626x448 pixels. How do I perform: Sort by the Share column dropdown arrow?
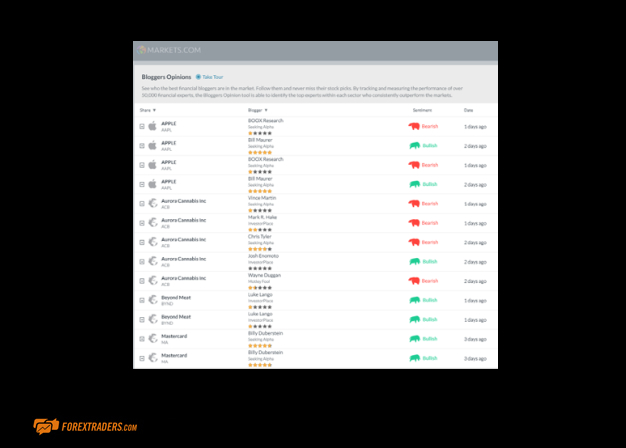point(155,110)
